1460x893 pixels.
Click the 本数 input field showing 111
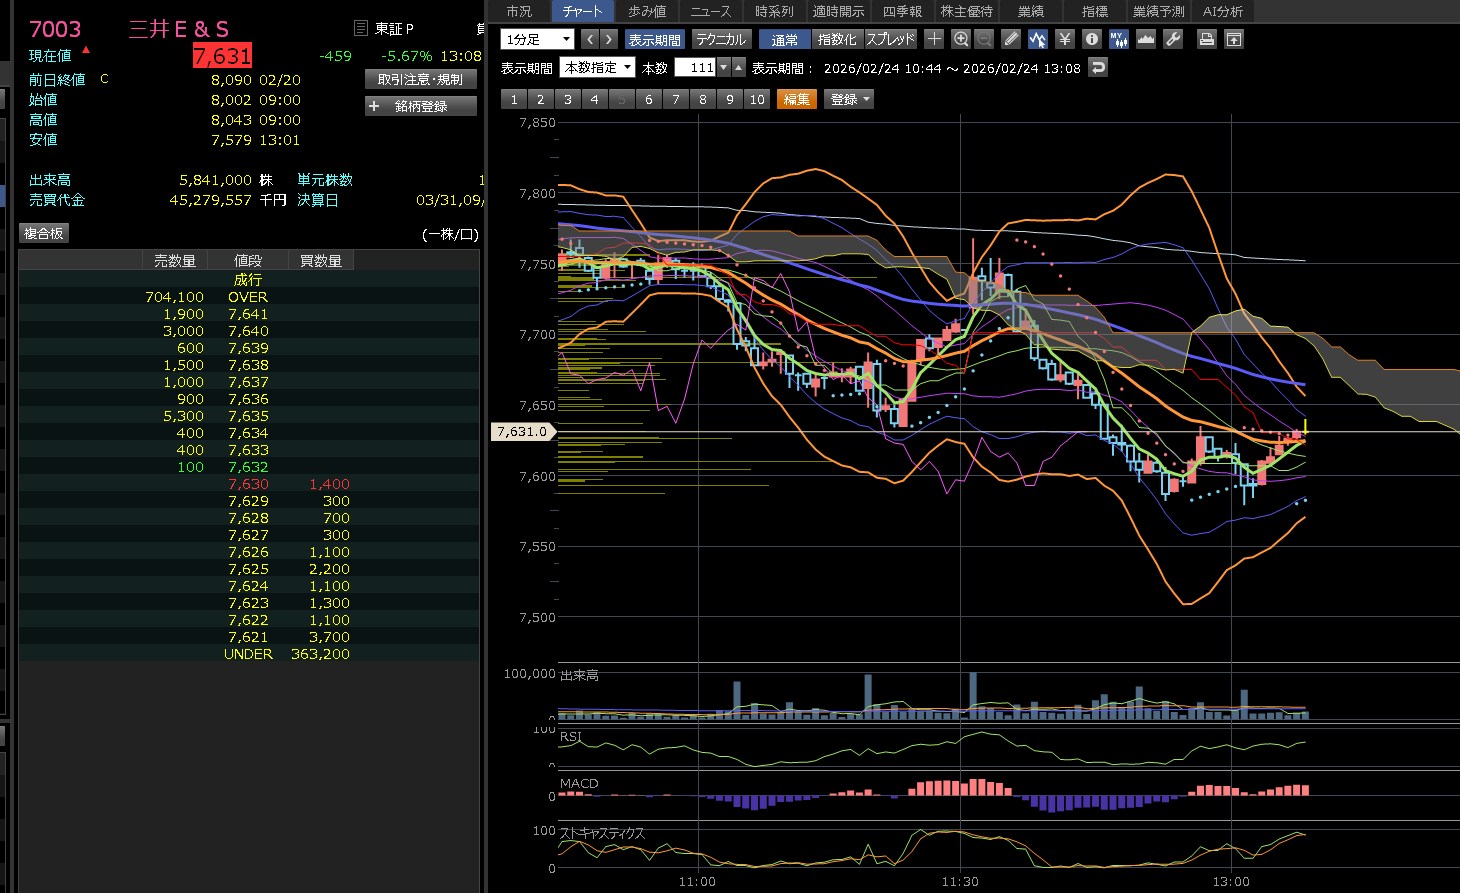point(695,67)
